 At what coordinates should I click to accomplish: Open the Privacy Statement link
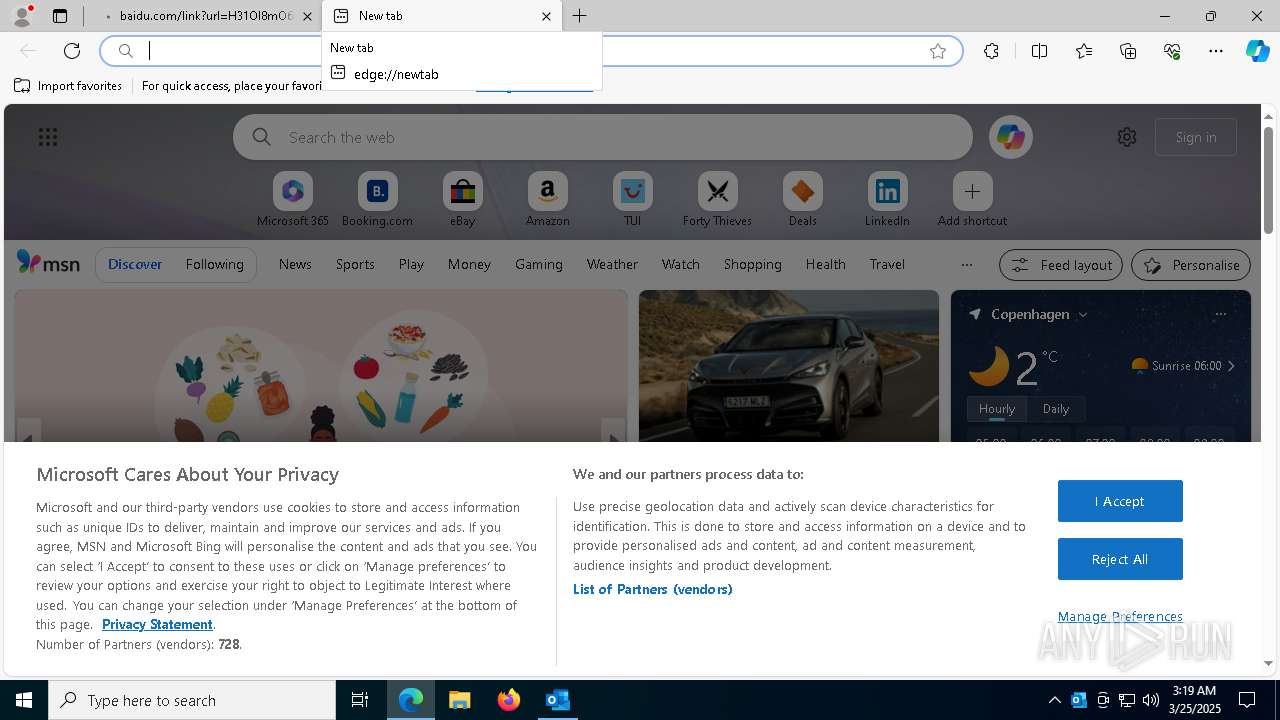157,624
